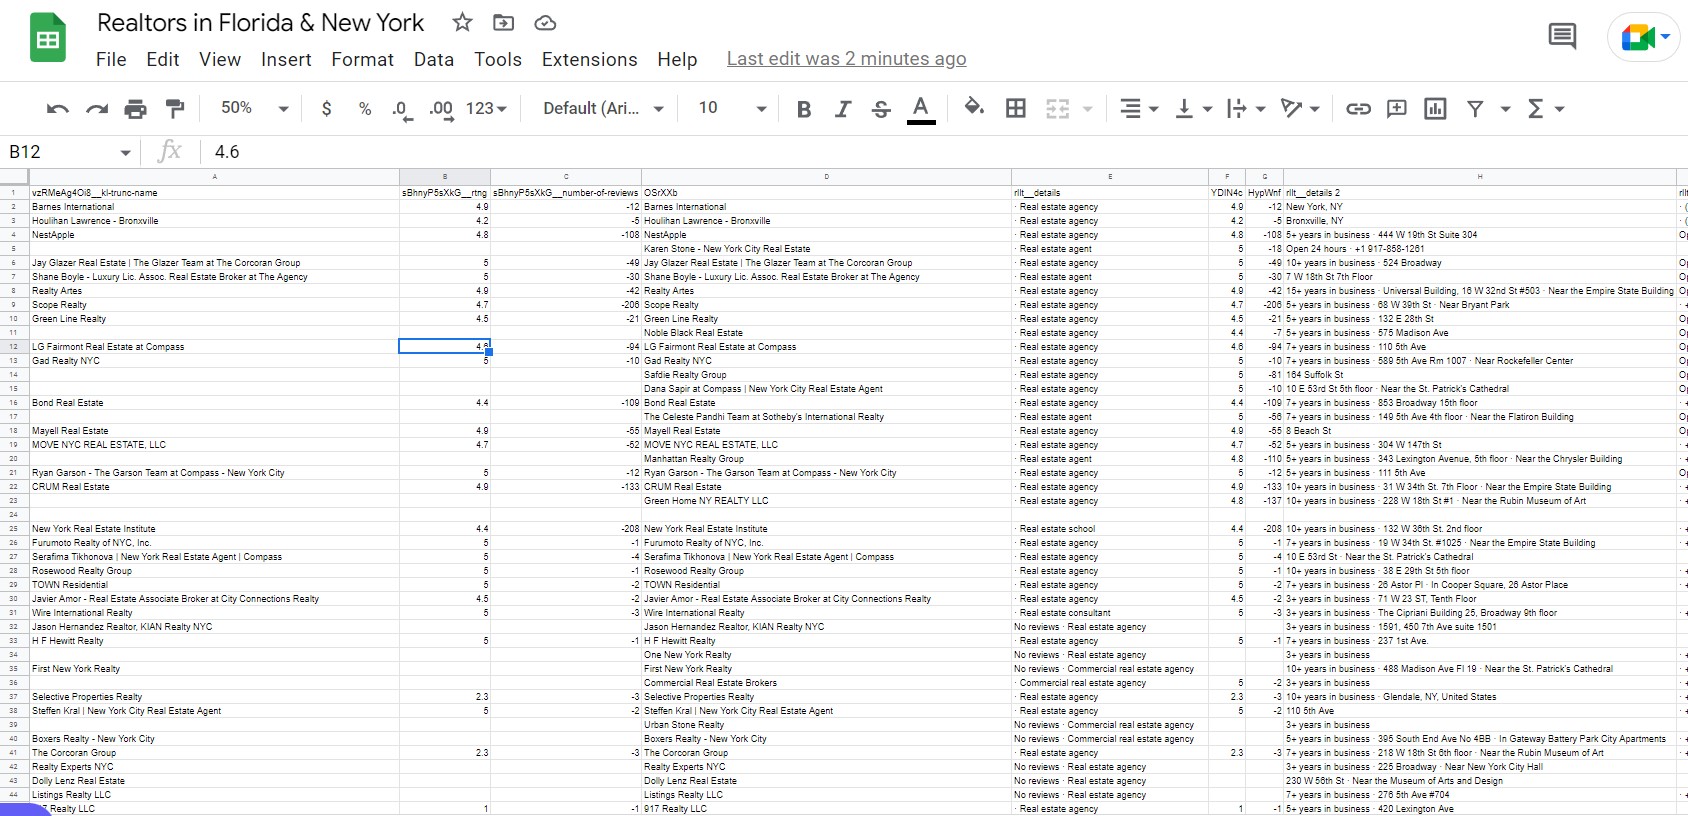Select column H header
Viewport: 1688px width, 816px height.
tap(1480, 177)
